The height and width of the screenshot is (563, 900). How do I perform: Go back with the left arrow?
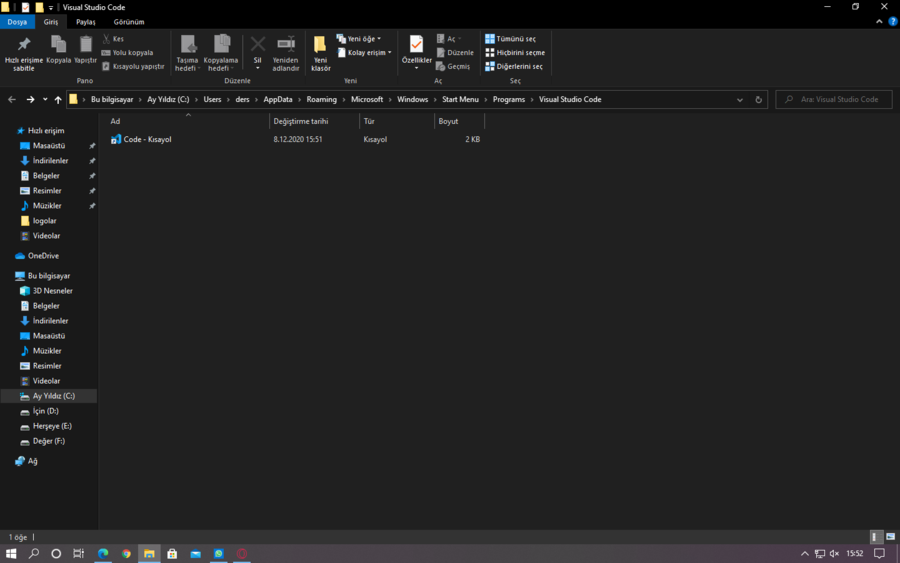click(11, 99)
